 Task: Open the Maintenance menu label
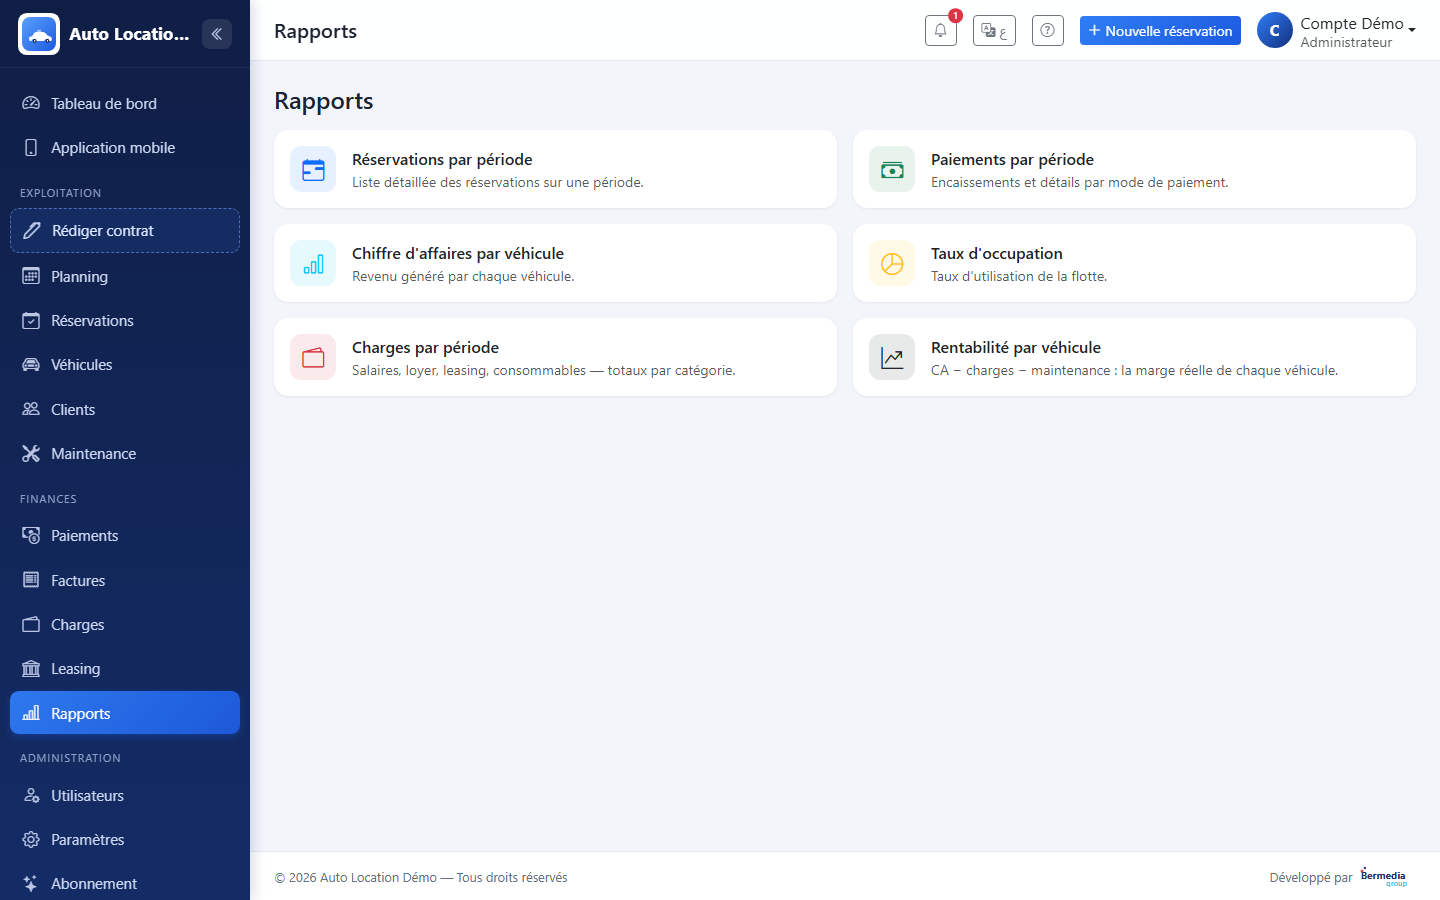click(94, 453)
